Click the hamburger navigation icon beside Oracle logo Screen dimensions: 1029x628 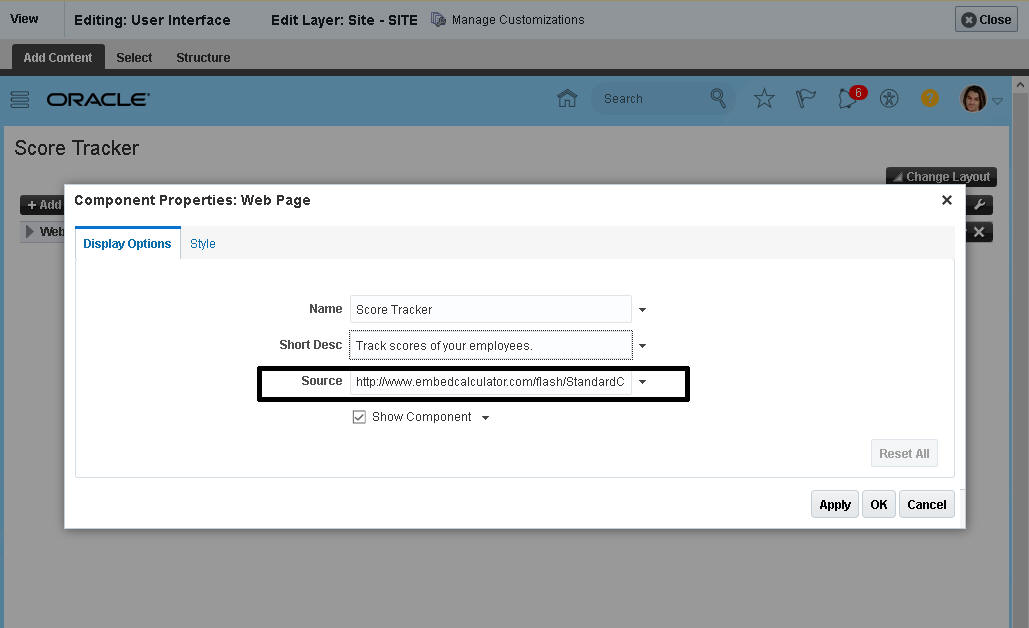[x=19, y=98]
